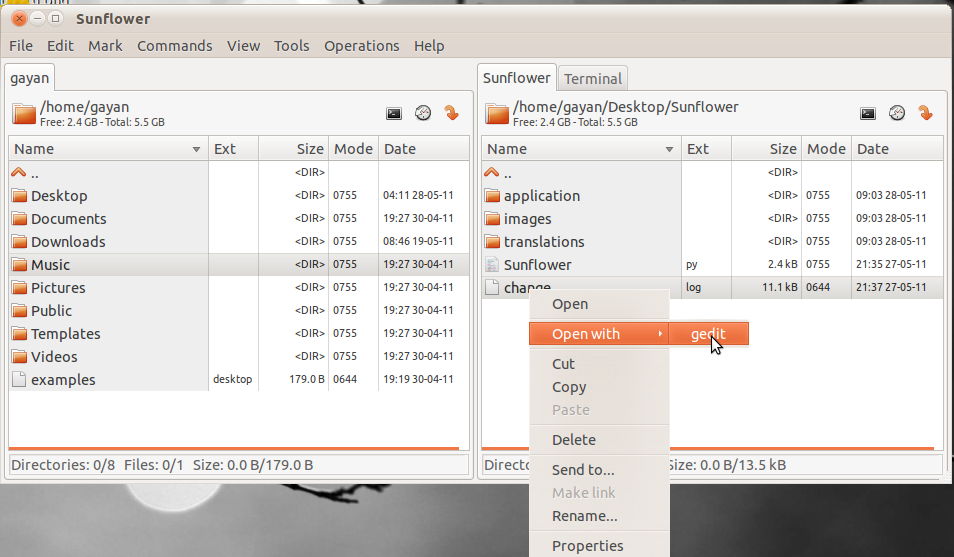The width and height of the screenshot is (954, 557).
Task: Sort right pane by Mode column
Action: tap(826, 149)
